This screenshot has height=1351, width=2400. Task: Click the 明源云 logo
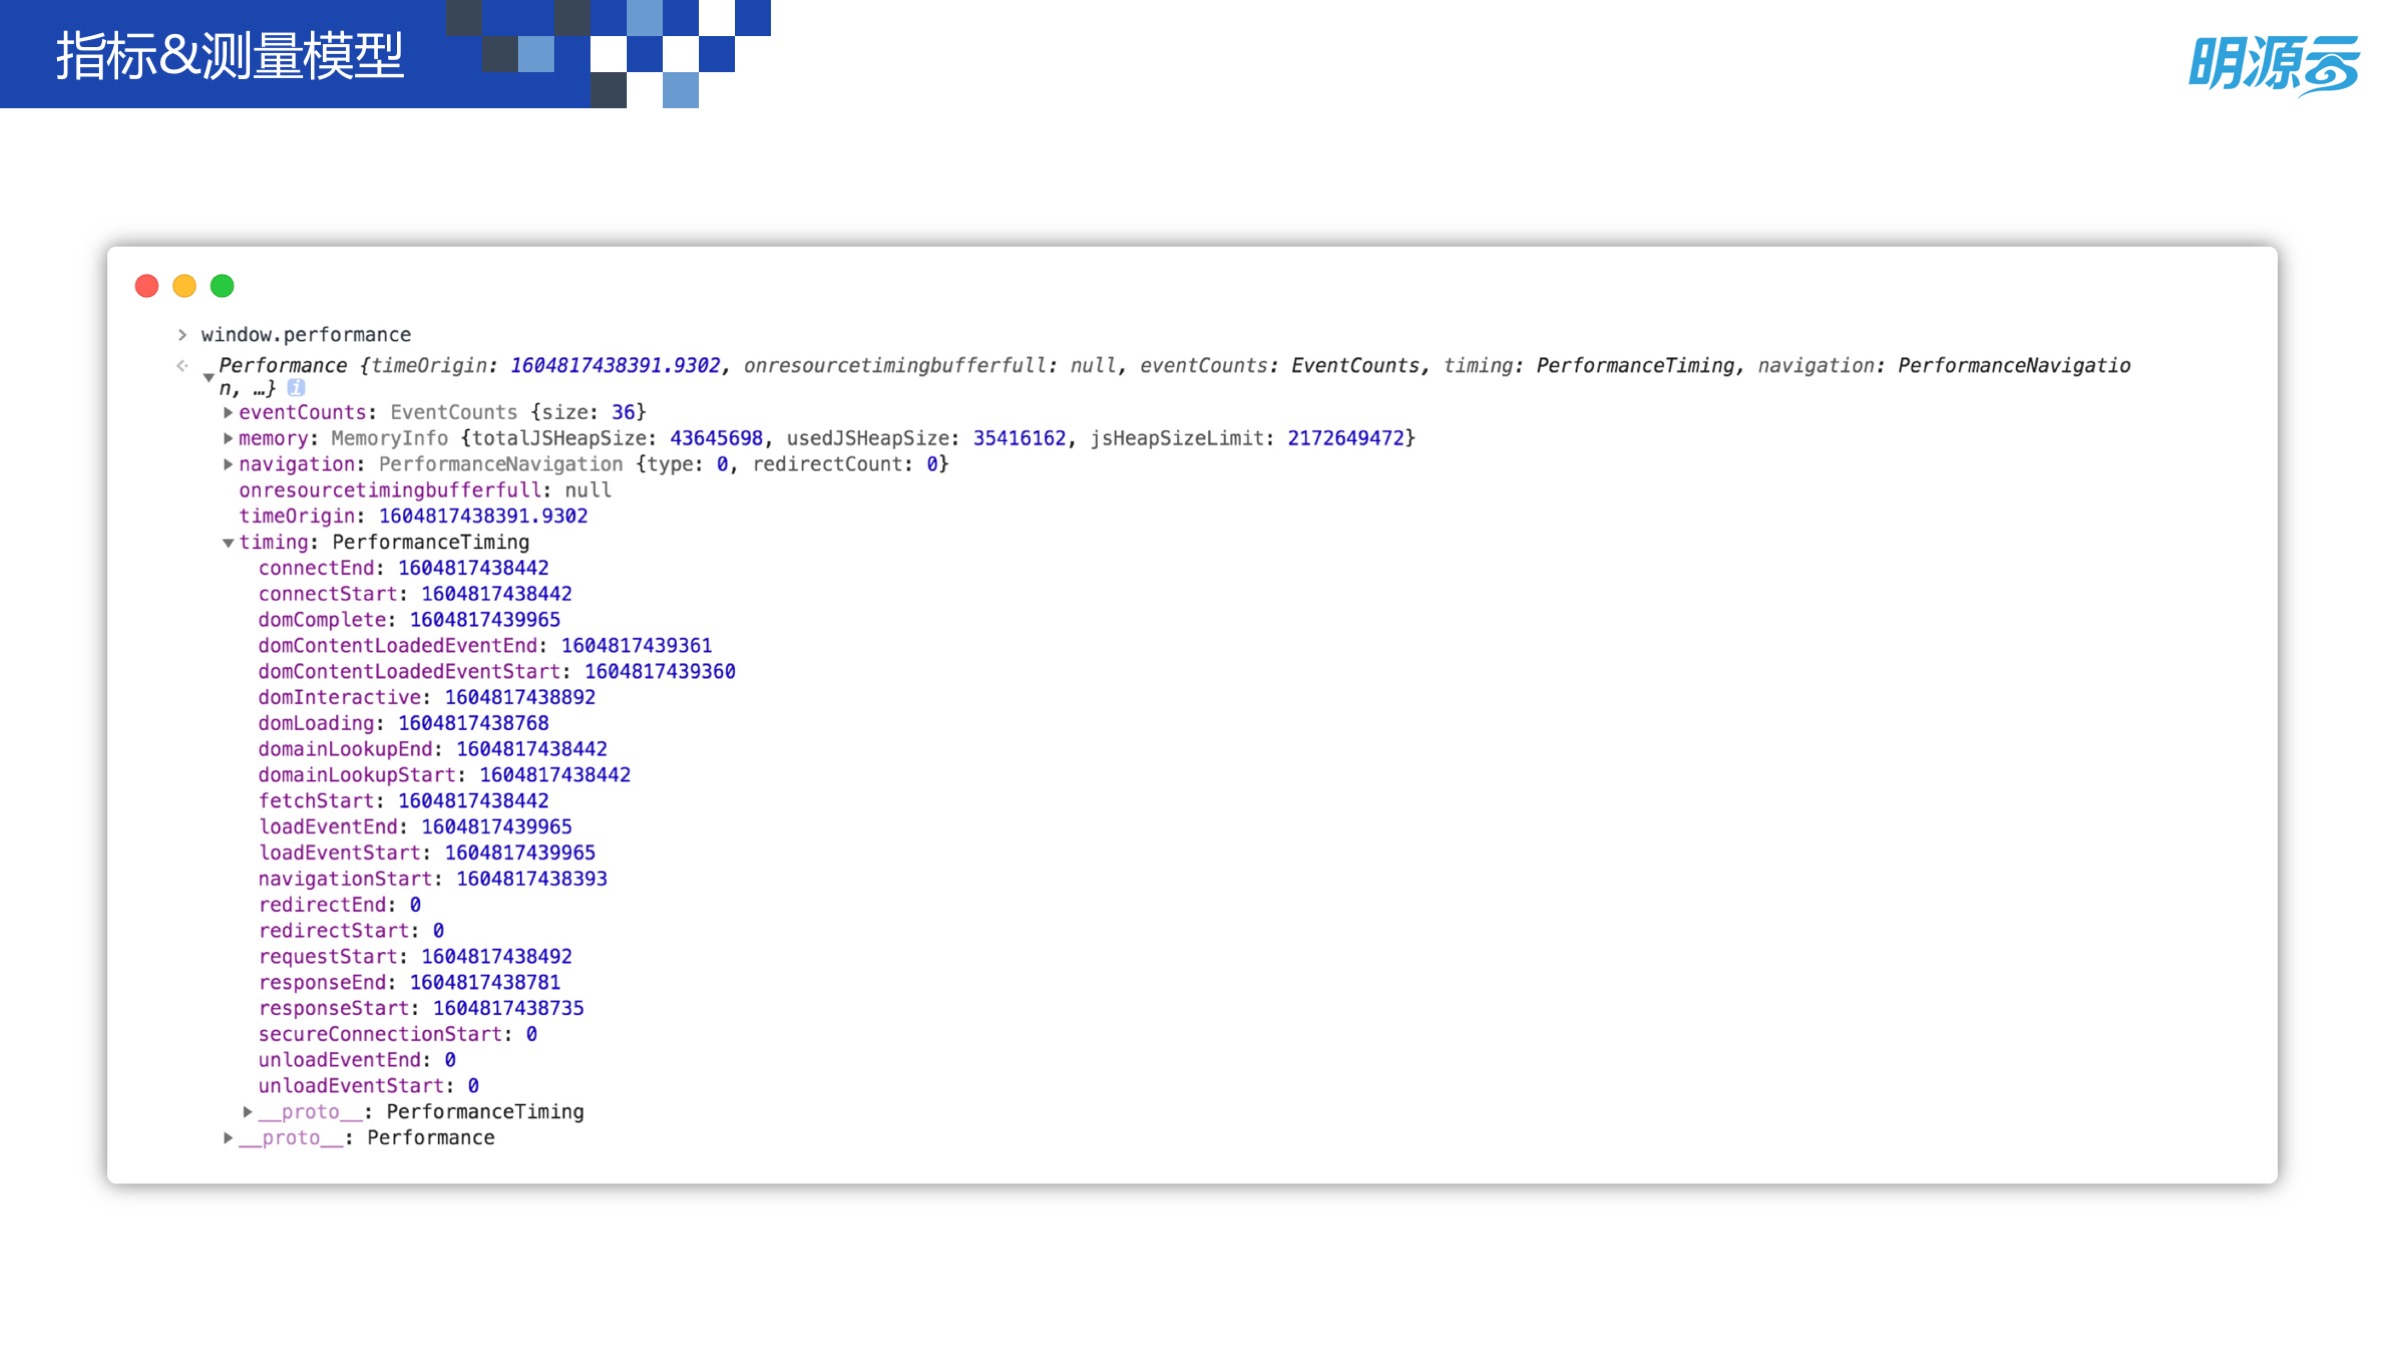(x=2275, y=65)
